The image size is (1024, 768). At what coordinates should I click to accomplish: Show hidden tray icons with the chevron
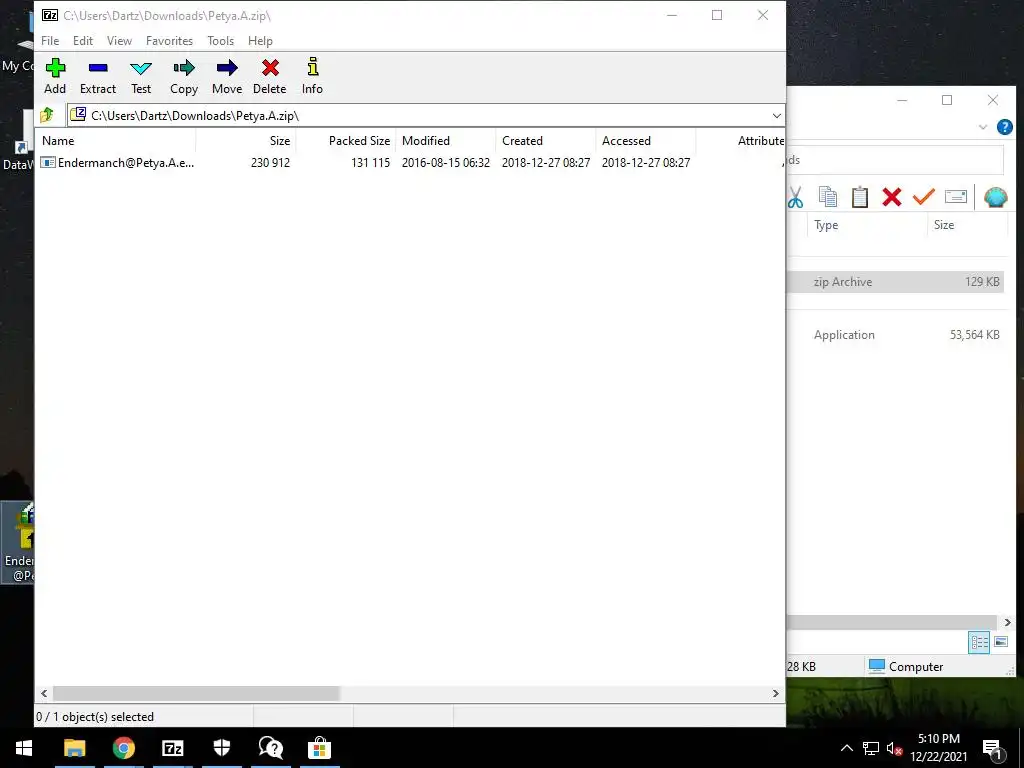click(x=846, y=748)
